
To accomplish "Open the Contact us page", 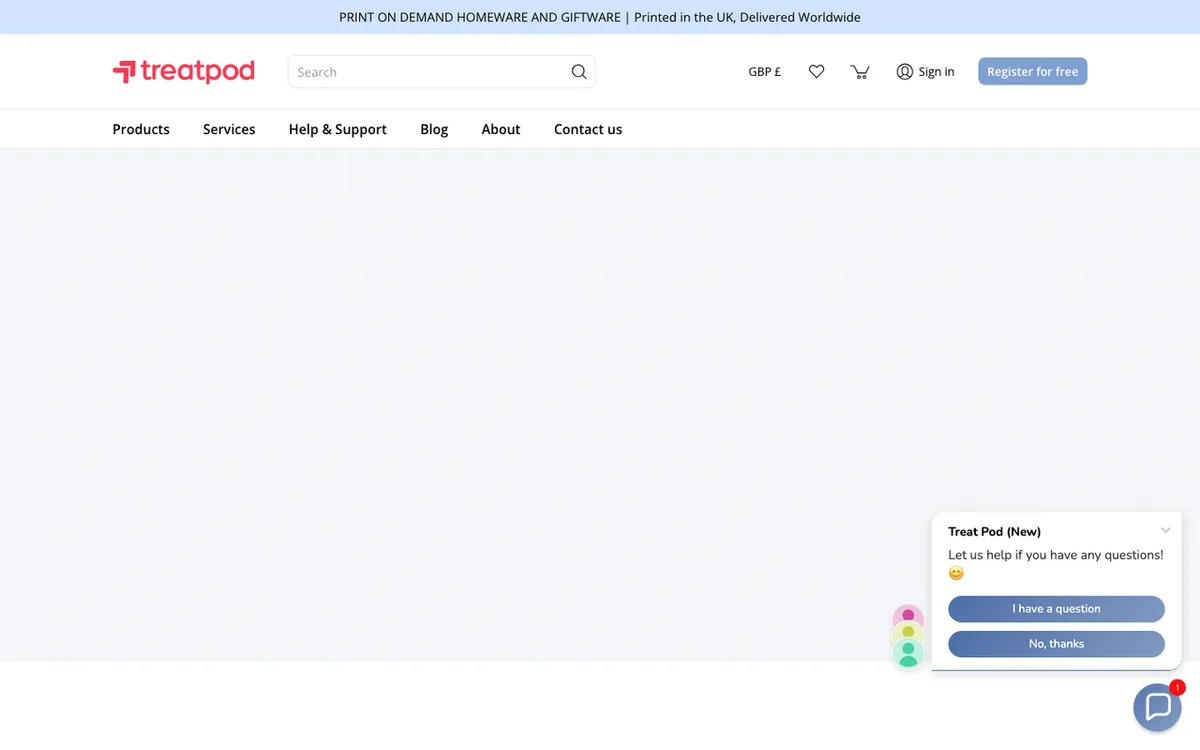I will pyautogui.click(x=588, y=129).
